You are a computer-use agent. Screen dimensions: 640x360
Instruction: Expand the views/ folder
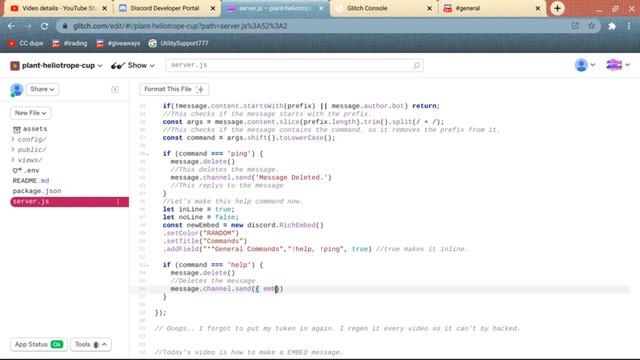click(x=27, y=160)
